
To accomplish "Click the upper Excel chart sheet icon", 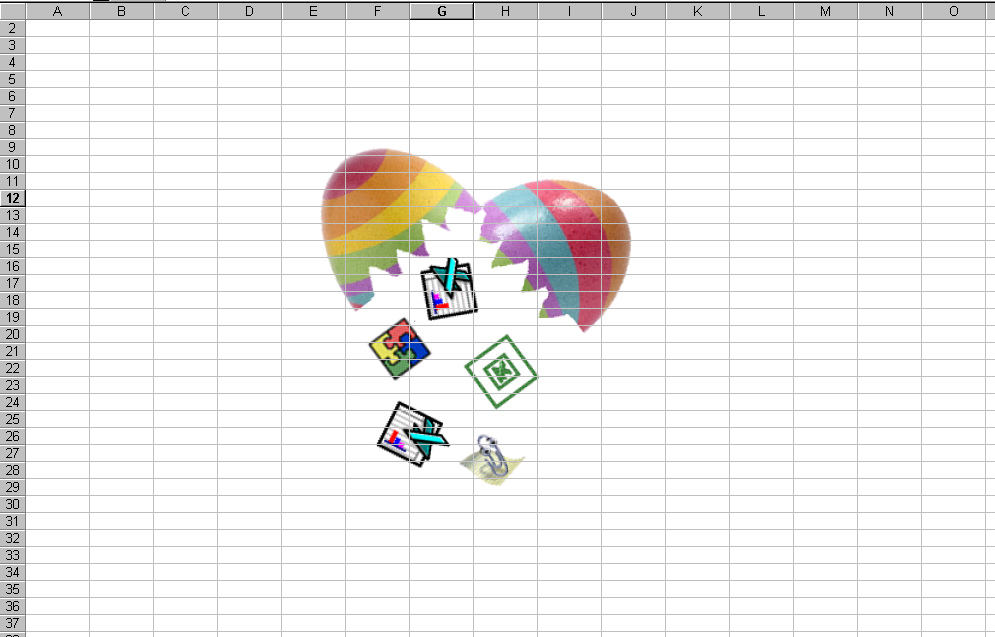I will 449,289.
